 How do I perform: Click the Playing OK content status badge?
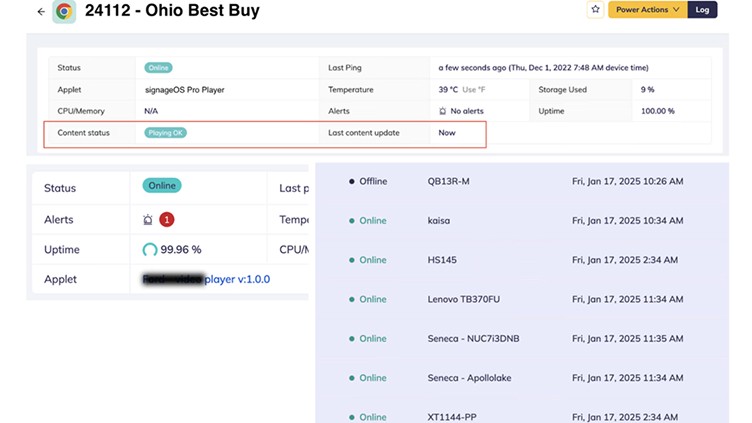tap(165, 133)
